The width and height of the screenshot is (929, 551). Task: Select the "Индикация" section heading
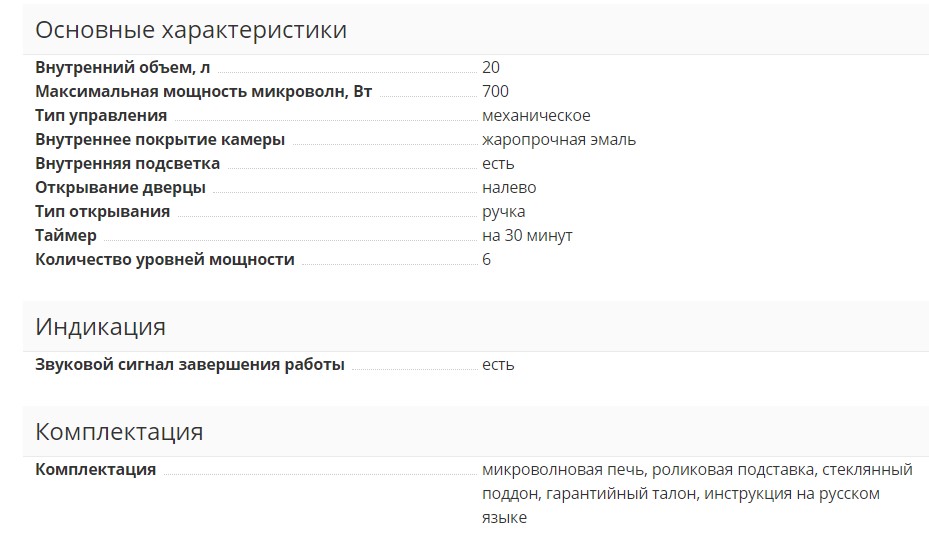[x=100, y=327]
